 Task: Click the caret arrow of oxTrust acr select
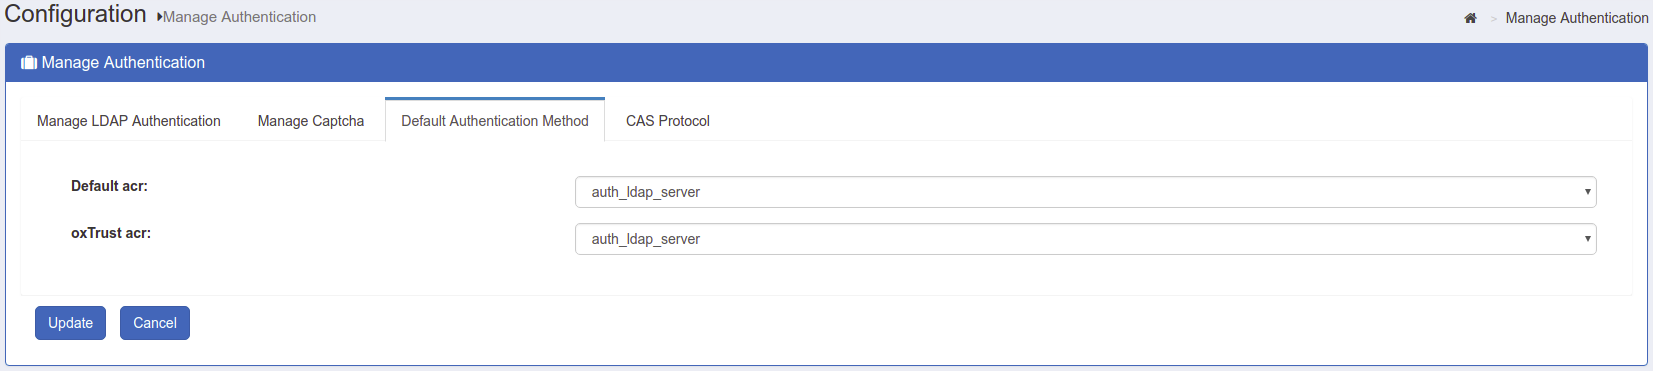(x=1587, y=239)
